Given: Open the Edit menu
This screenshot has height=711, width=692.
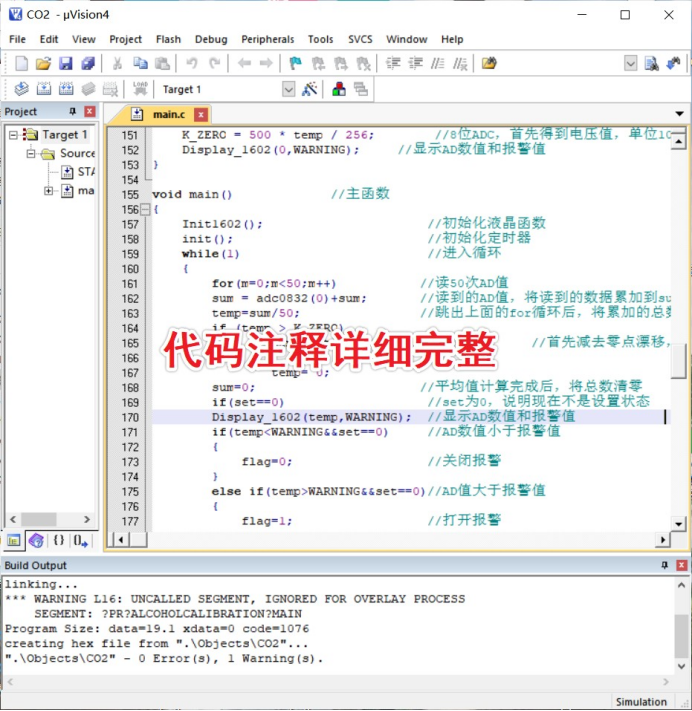Looking at the screenshot, I should point(49,39).
